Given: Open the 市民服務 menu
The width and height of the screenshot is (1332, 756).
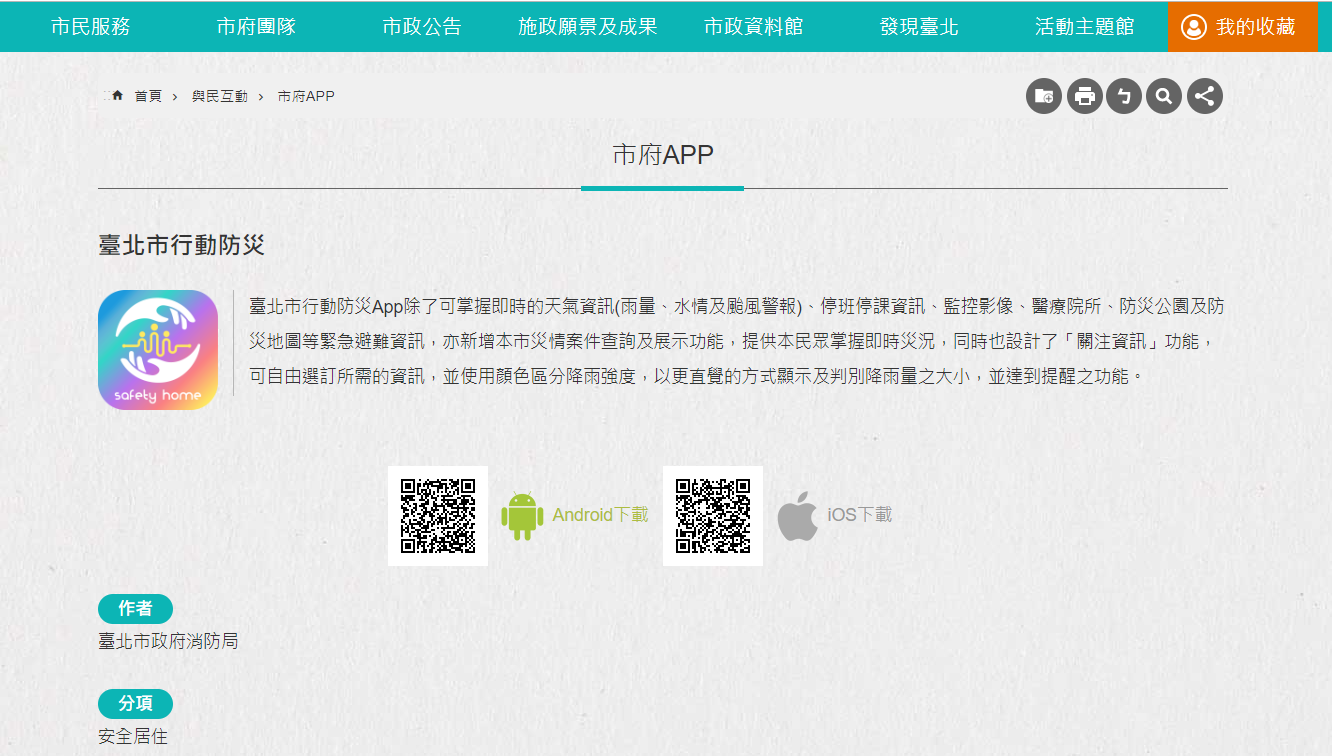Looking at the screenshot, I should (91, 27).
